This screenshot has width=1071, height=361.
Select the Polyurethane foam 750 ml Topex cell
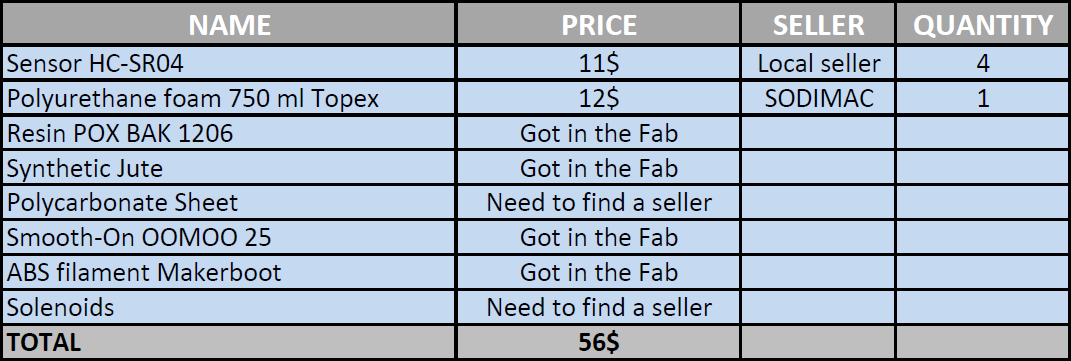pos(229,98)
